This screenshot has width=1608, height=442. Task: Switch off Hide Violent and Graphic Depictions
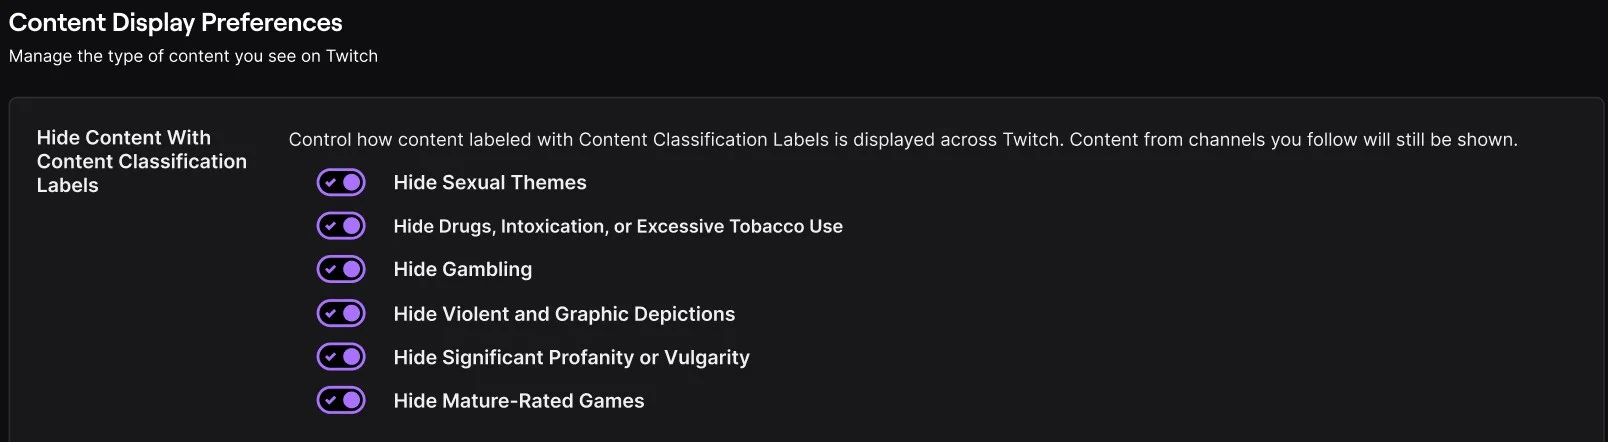[x=341, y=313]
